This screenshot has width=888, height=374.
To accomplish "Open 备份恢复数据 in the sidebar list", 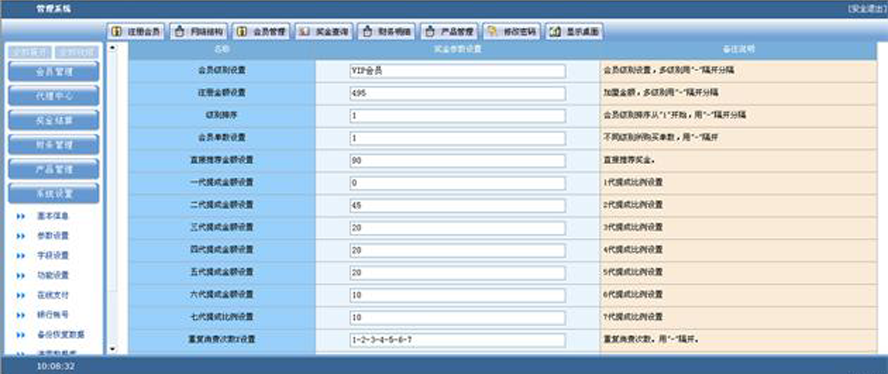I will [x=61, y=334].
